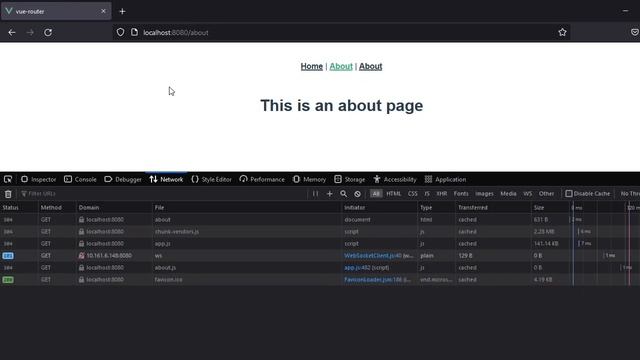Select the favicon.ico request row
The height and width of the screenshot is (360, 640).
[x=320, y=280]
